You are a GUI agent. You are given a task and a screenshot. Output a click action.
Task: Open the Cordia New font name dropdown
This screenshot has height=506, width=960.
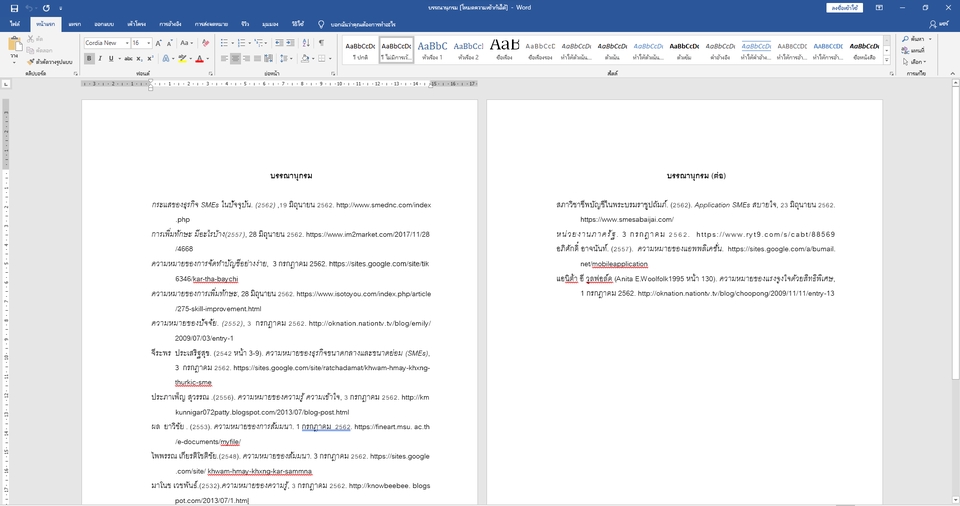[x=127, y=43]
